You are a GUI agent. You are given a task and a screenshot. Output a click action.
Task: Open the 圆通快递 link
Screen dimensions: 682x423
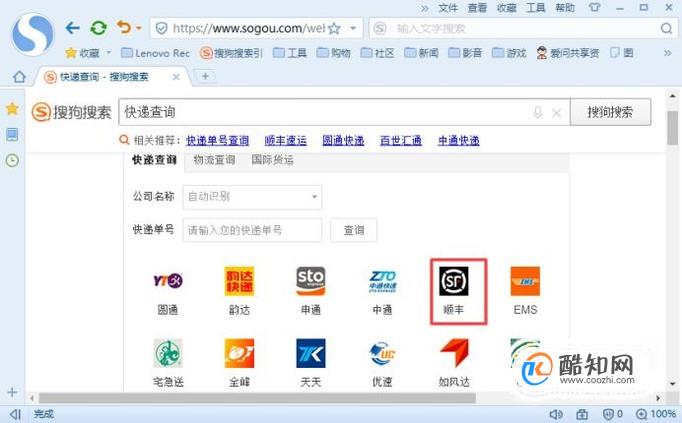(343, 140)
